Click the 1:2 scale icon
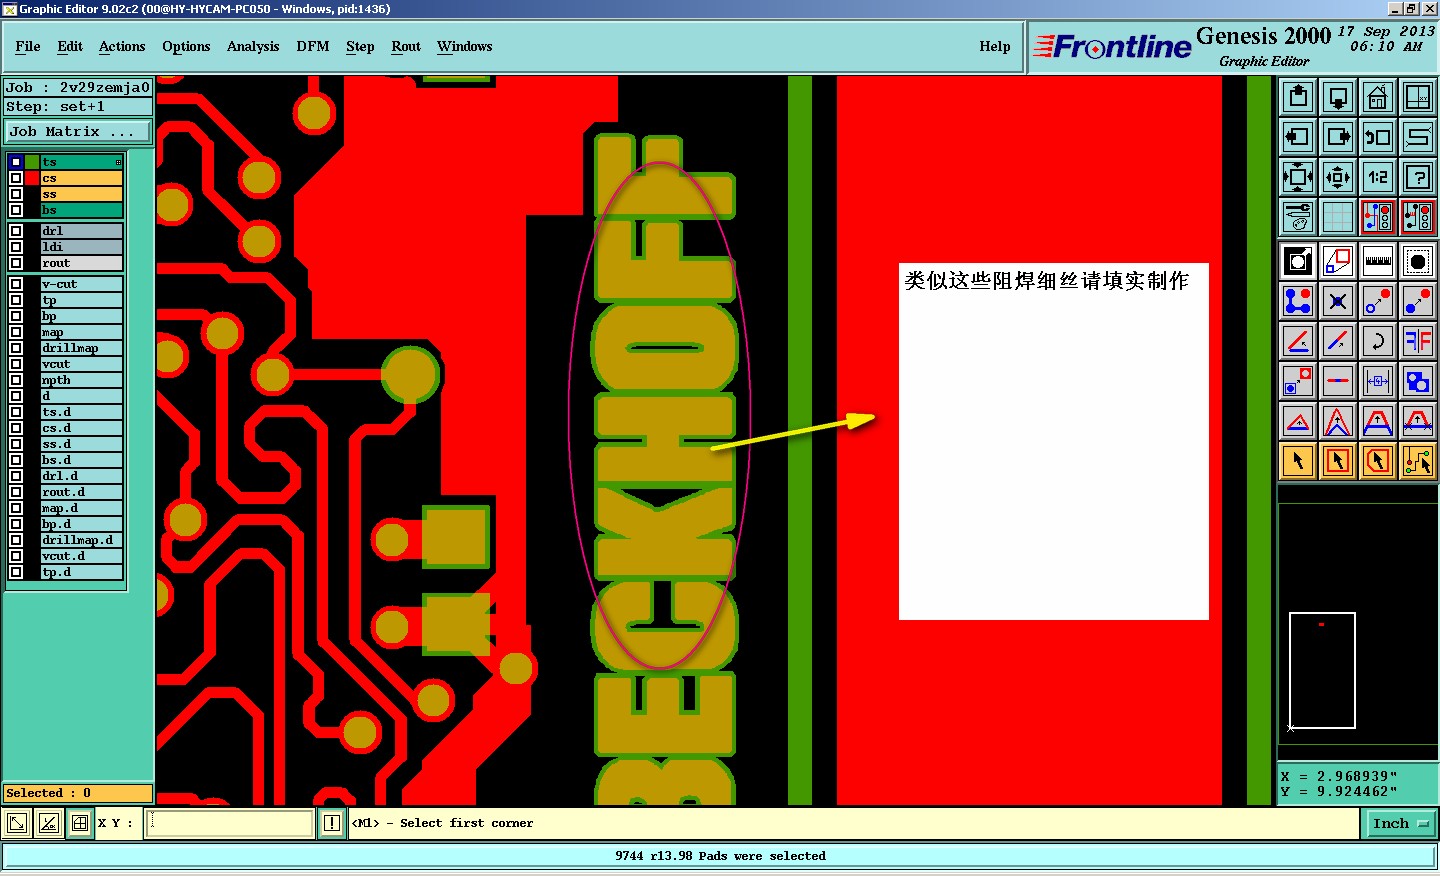The image size is (1440, 876). point(1378,177)
